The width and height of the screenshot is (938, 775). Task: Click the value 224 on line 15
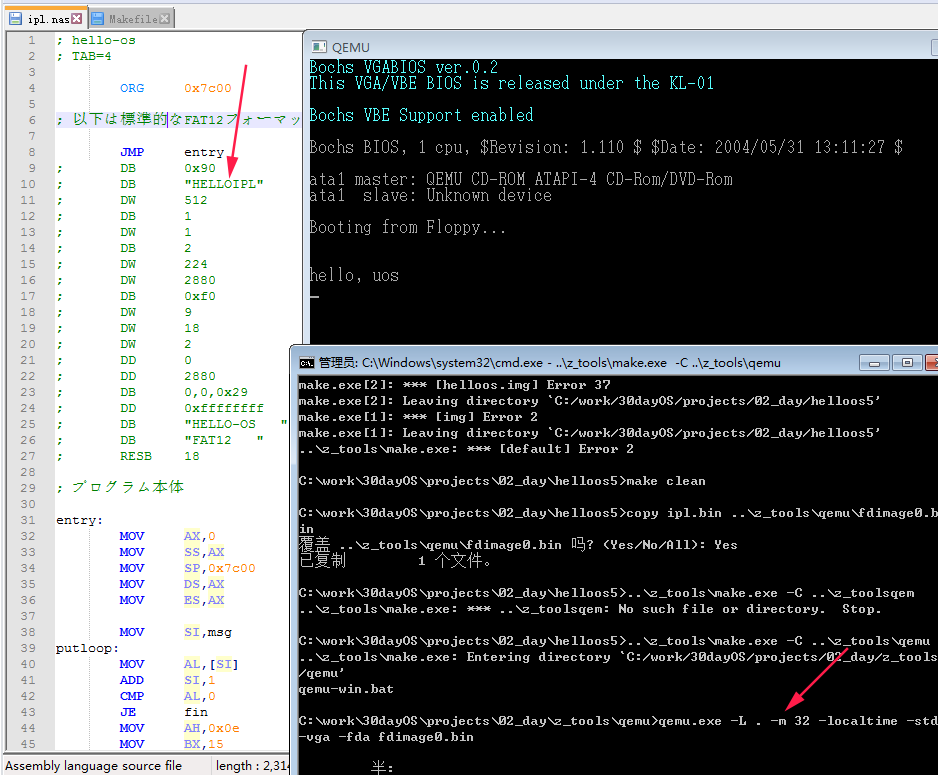(x=196, y=264)
